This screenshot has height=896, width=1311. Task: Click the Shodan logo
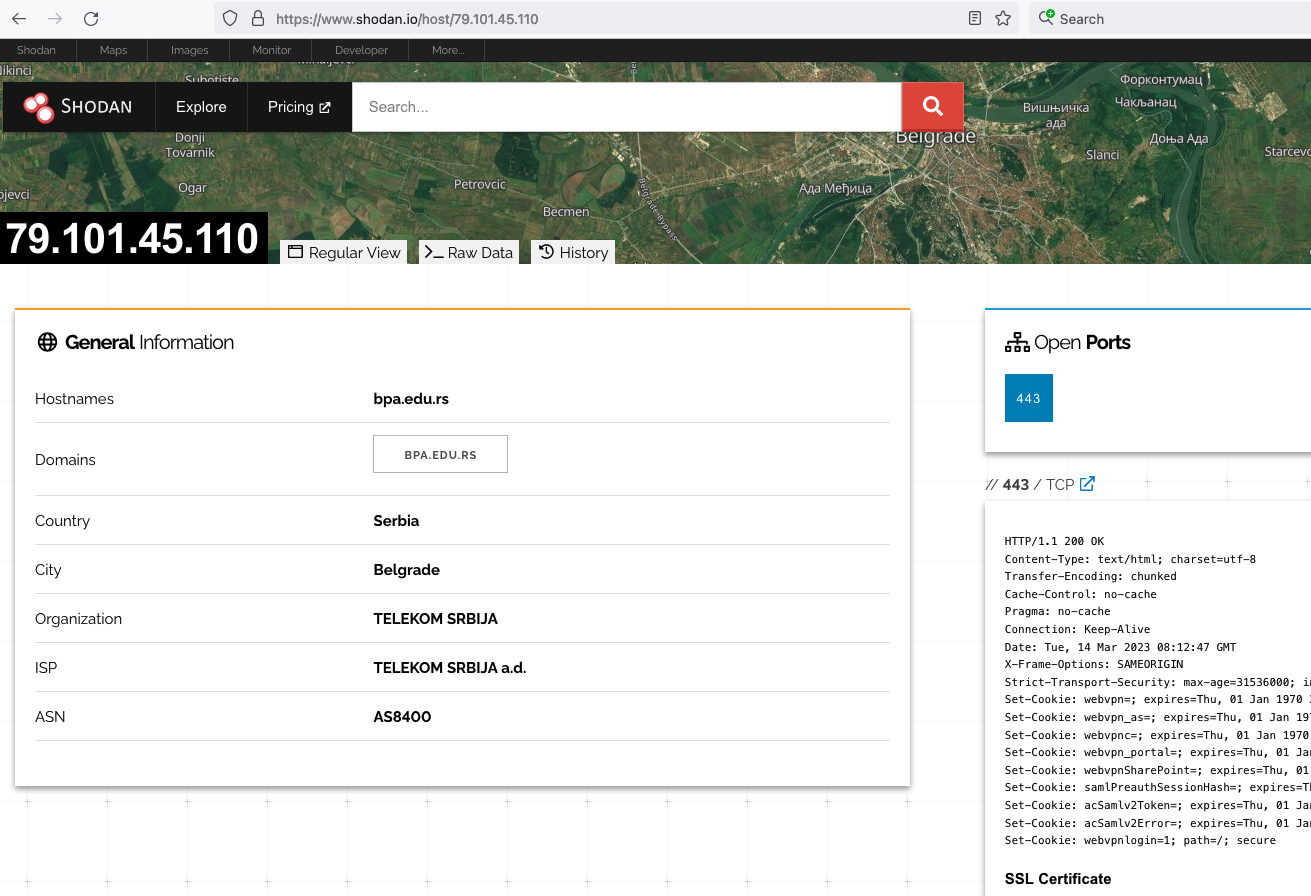(79, 107)
